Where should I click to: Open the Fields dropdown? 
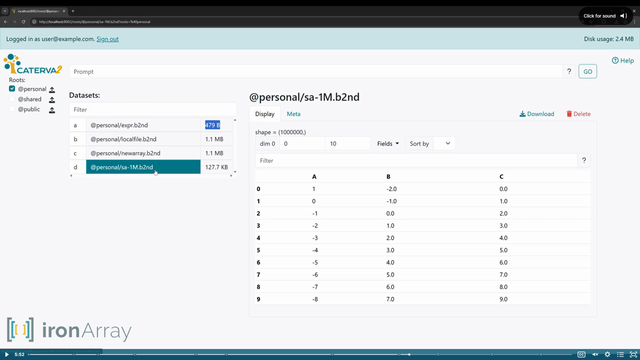pyautogui.click(x=388, y=144)
